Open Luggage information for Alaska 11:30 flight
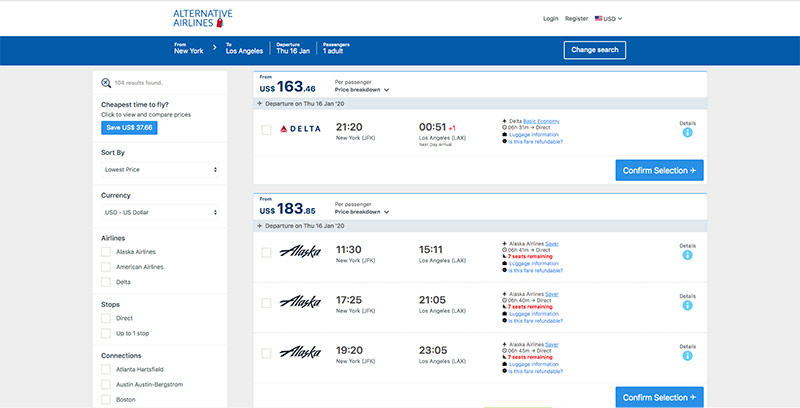 coord(534,264)
